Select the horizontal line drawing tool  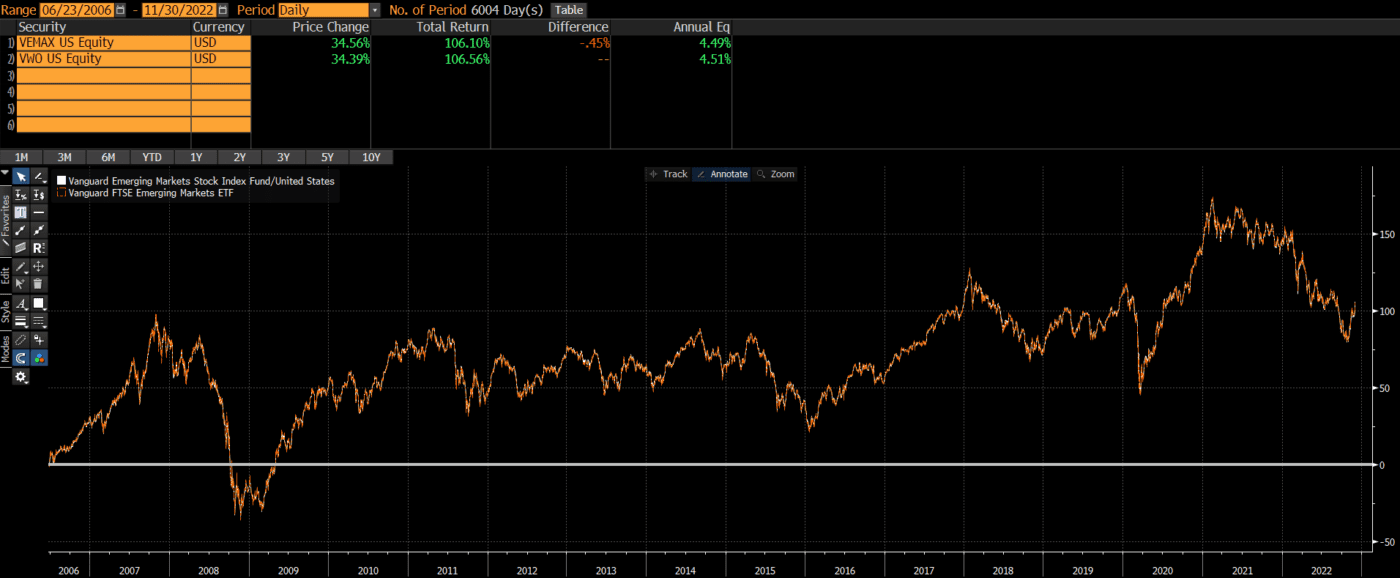coord(39,213)
